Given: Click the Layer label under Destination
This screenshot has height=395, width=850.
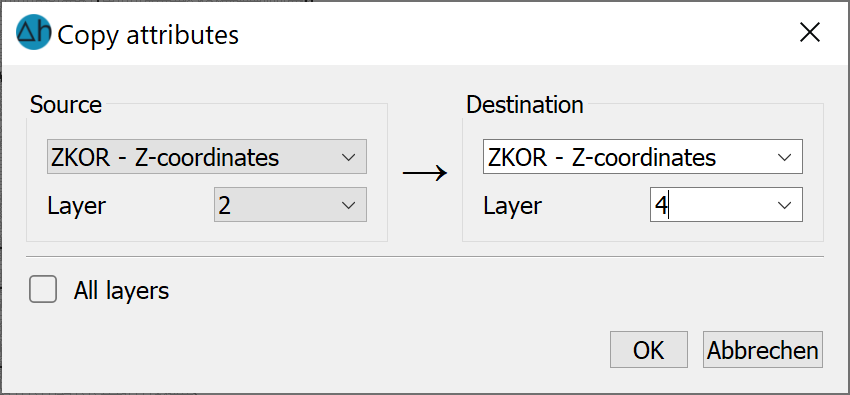Looking at the screenshot, I should coord(513,206).
